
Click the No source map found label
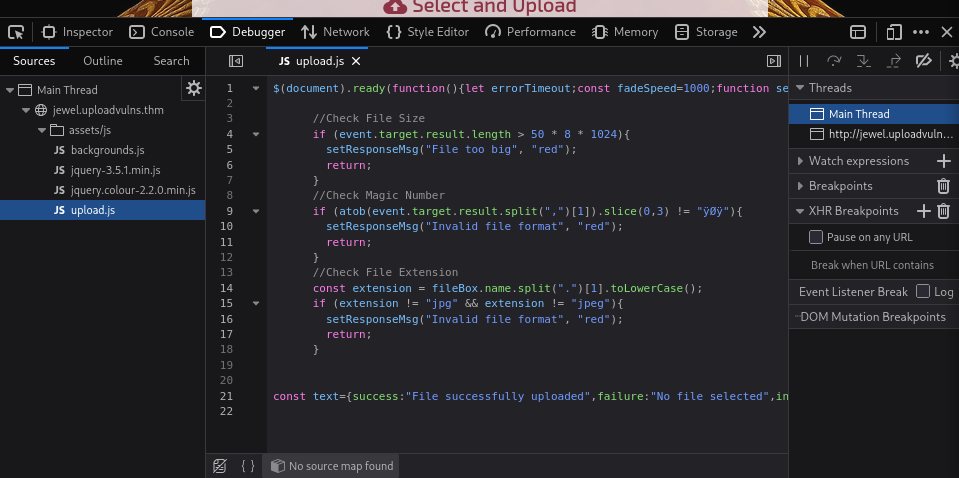click(x=331, y=466)
